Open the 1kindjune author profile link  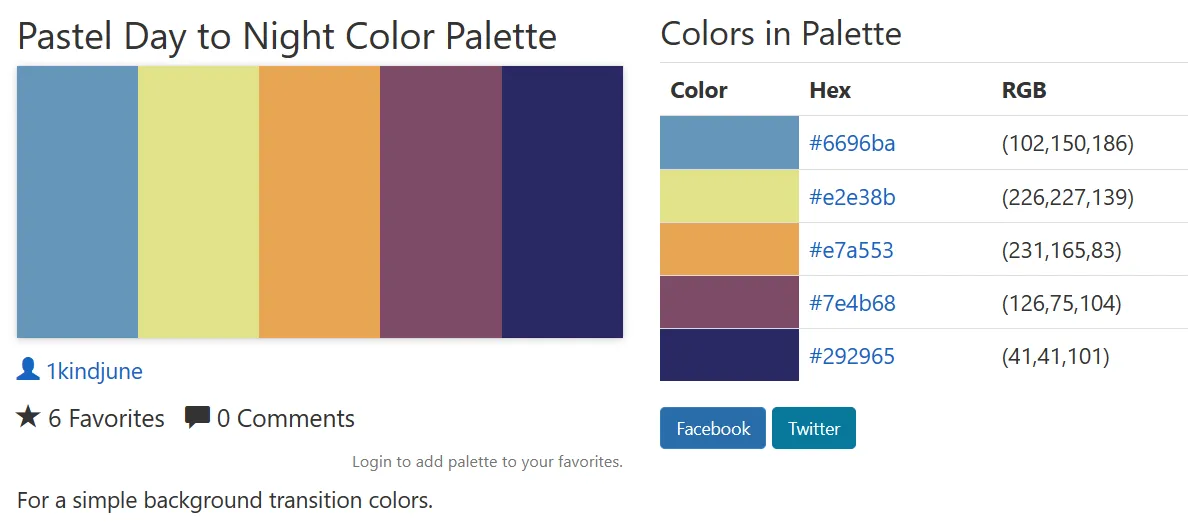[94, 371]
